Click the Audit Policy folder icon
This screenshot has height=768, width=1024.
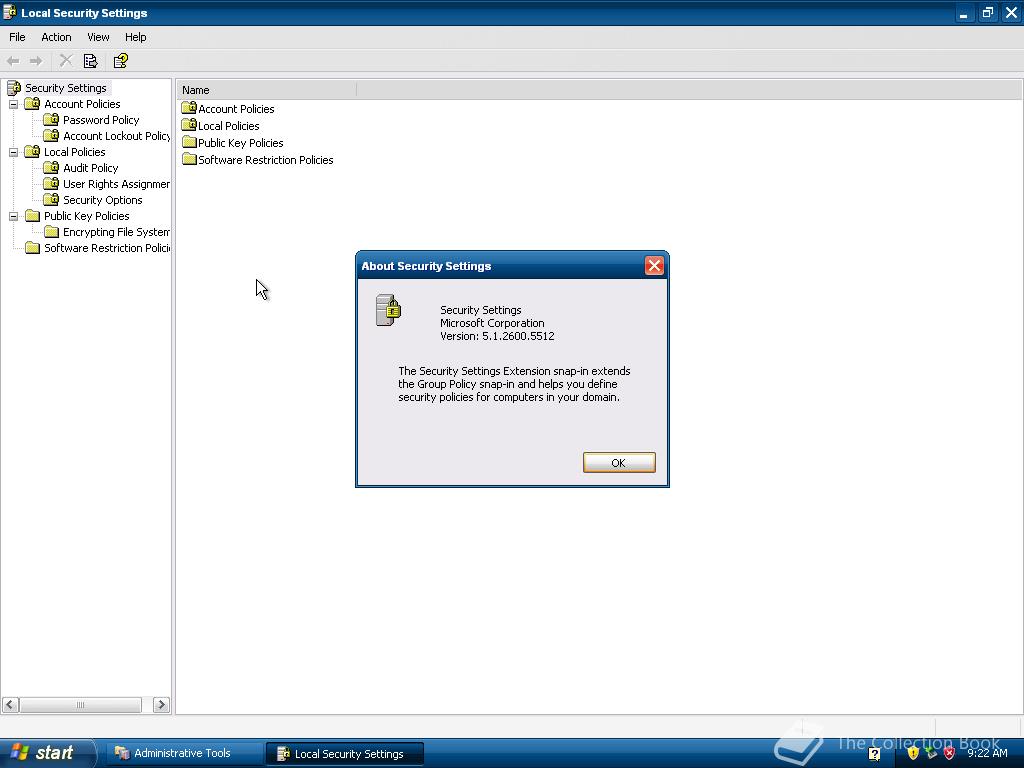tap(51, 168)
